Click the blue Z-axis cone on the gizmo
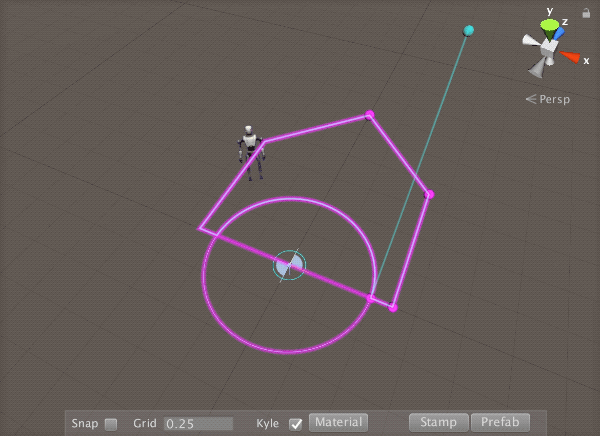 [x=560, y=32]
